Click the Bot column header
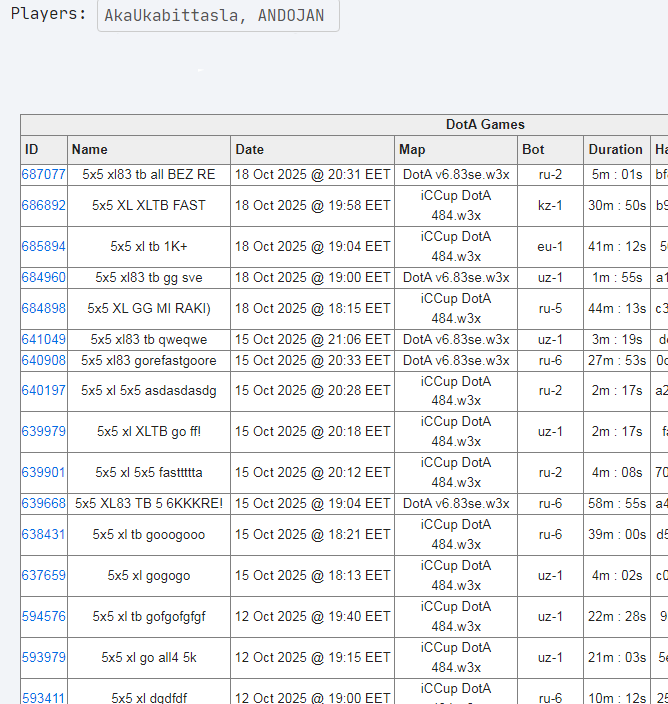Viewport: 668px width, 704px height. click(550, 150)
